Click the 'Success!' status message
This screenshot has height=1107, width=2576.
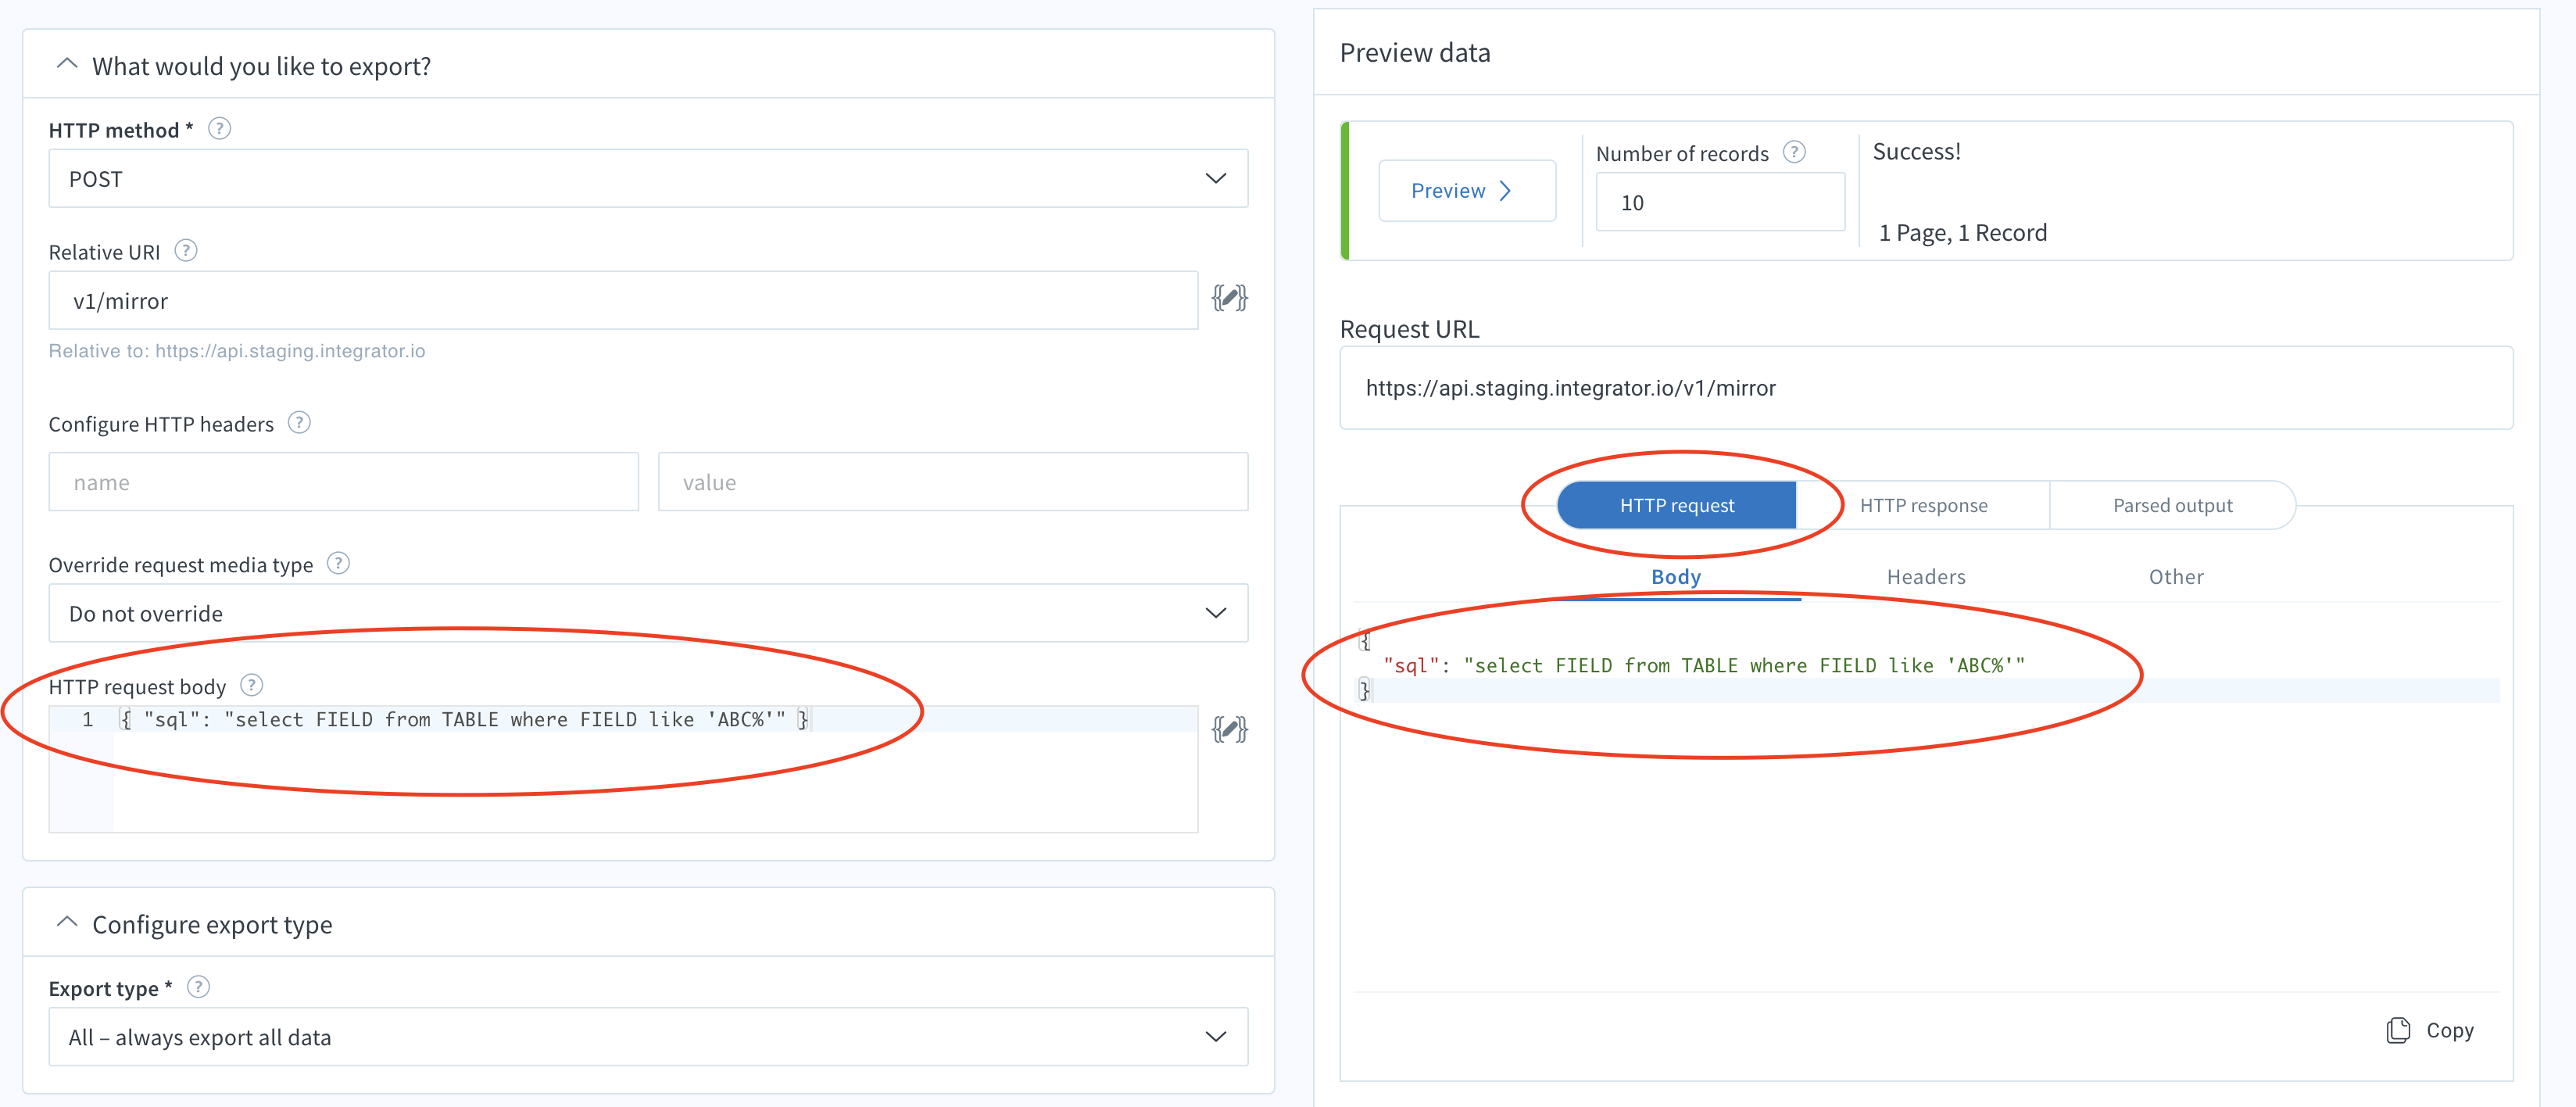tap(1916, 151)
